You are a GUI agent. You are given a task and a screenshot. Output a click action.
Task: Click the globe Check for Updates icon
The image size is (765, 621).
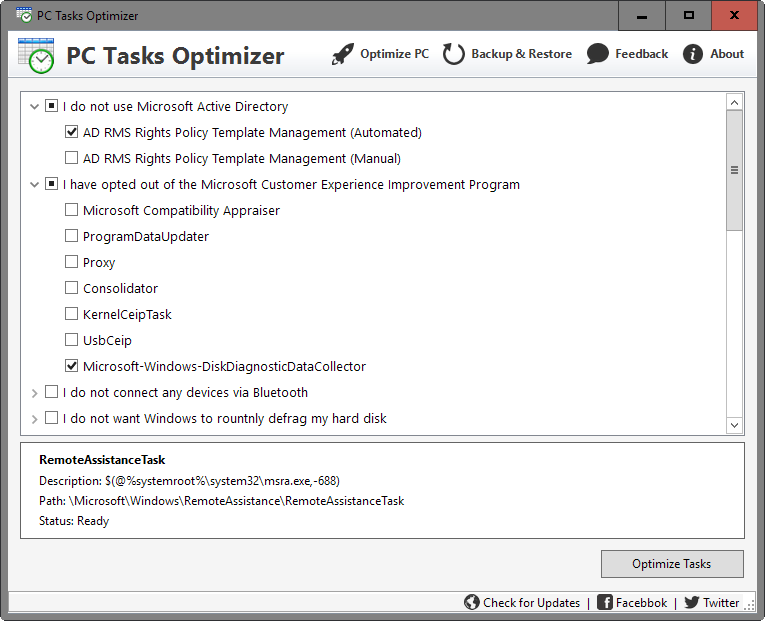pyautogui.click(x=472, y=602)
